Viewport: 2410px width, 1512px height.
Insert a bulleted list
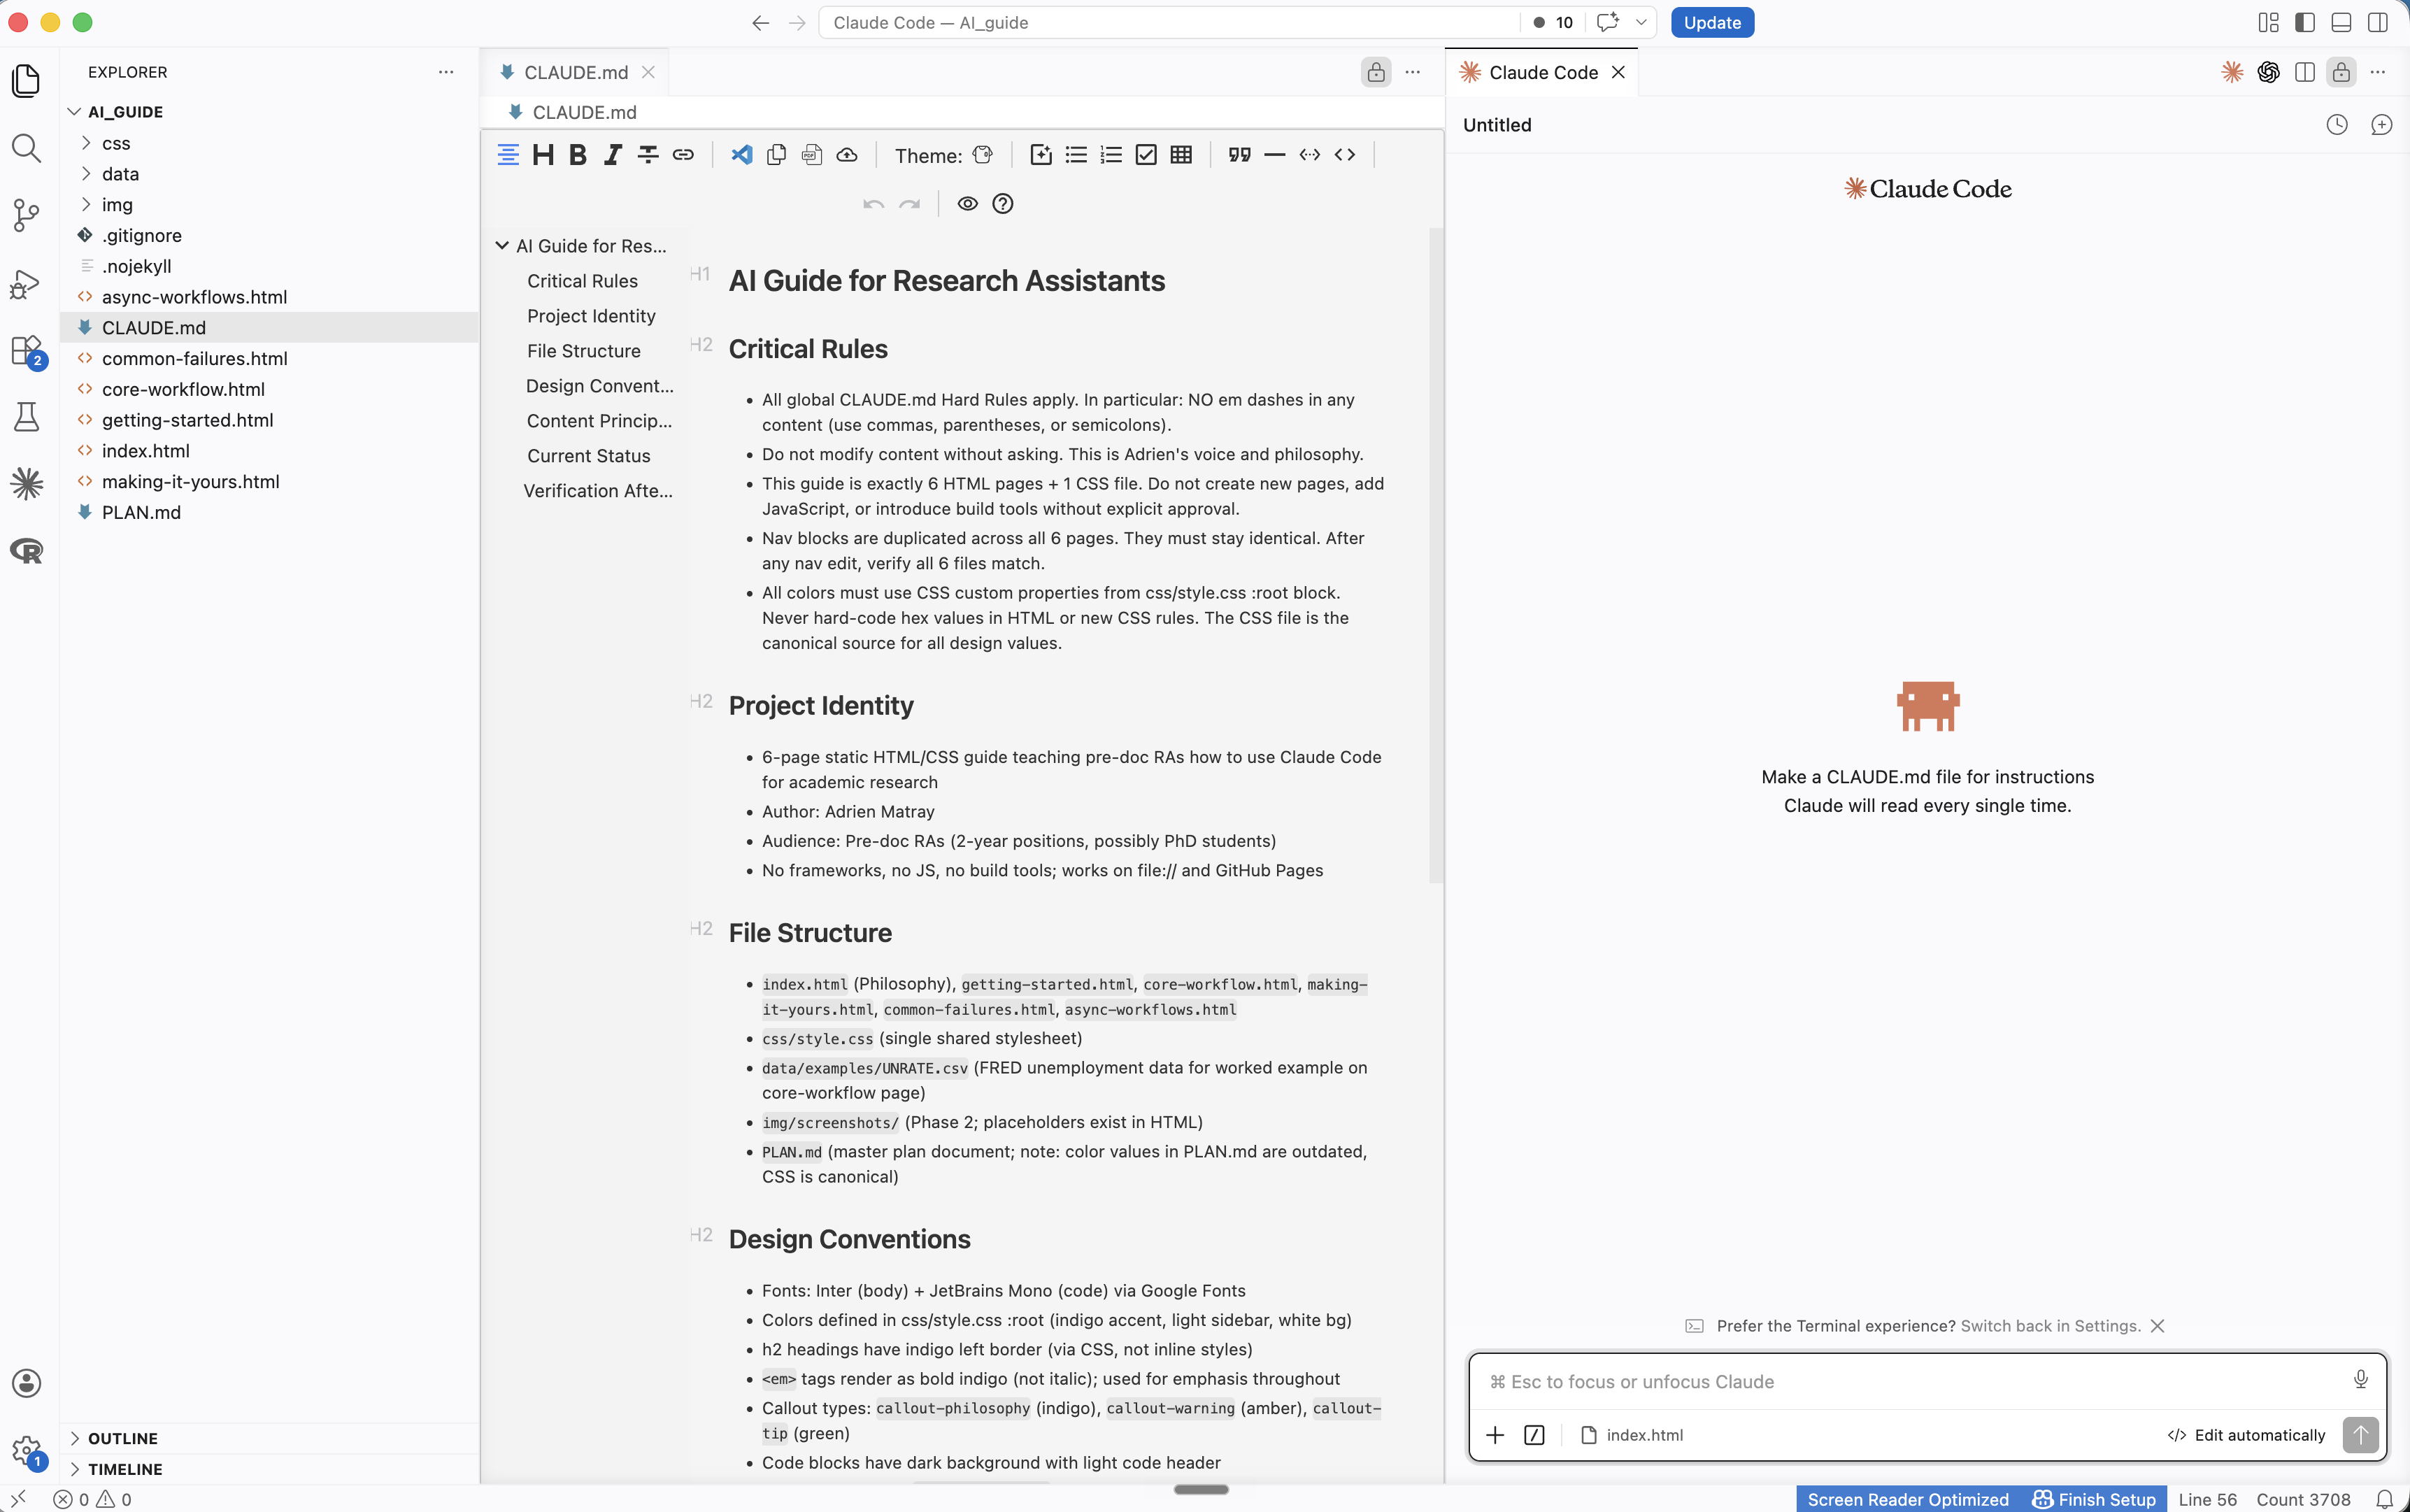[x=1076, y=155]
